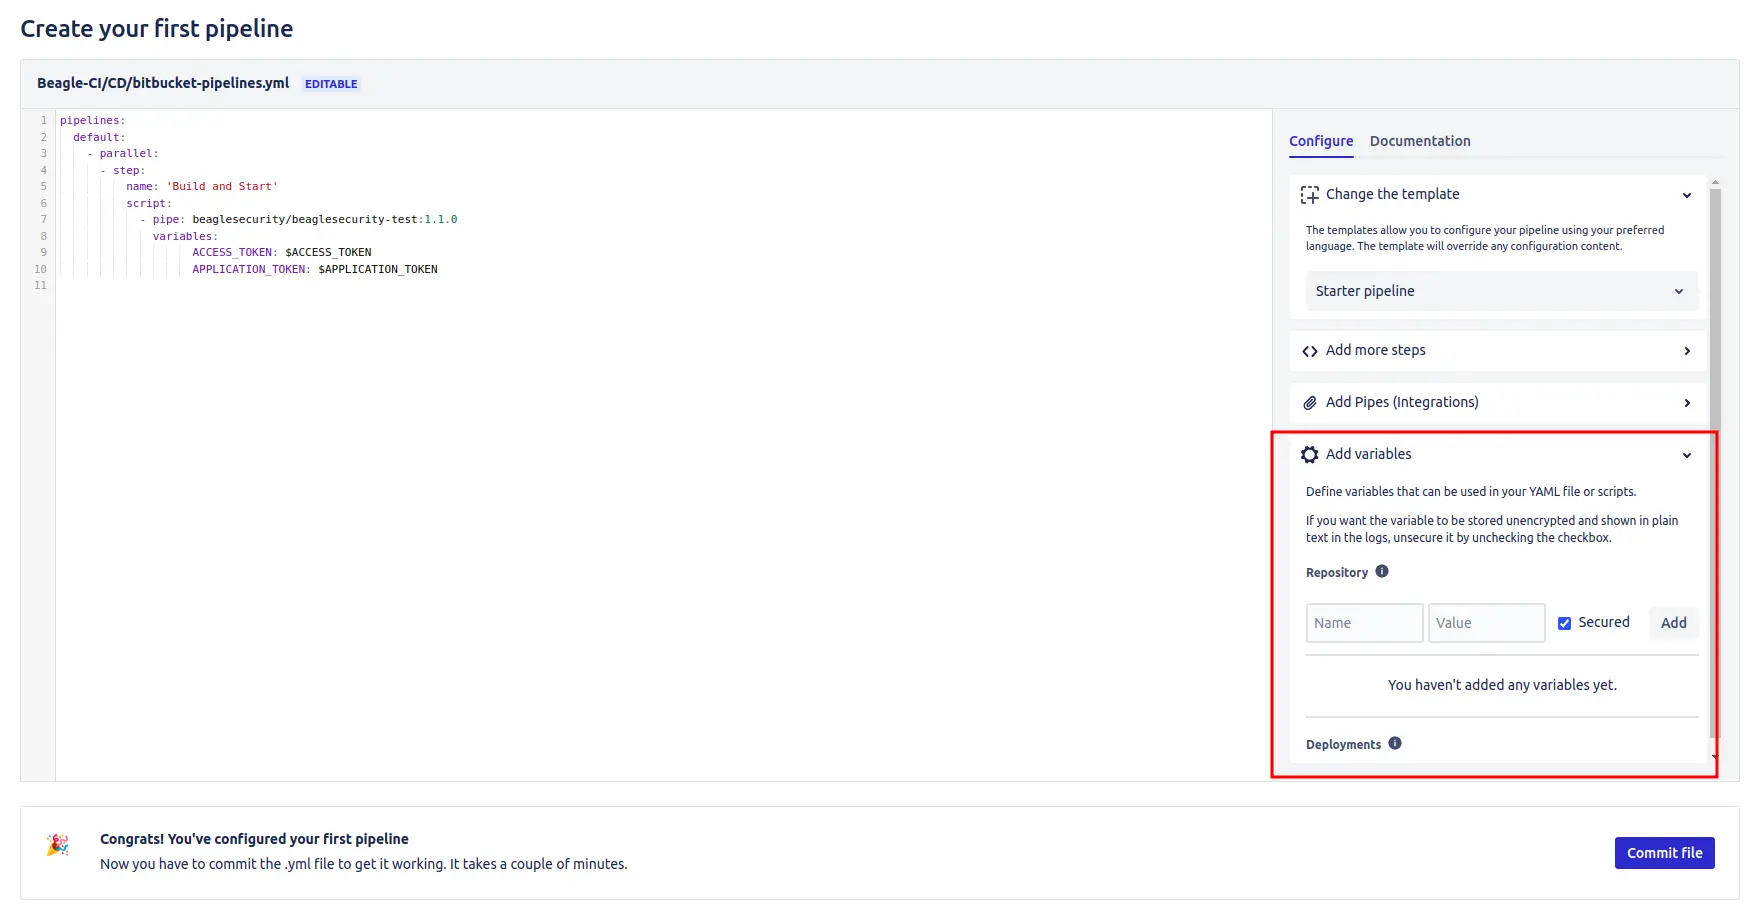Focus the variable Name input field
1753x916 pixels.
(1364, 623)
